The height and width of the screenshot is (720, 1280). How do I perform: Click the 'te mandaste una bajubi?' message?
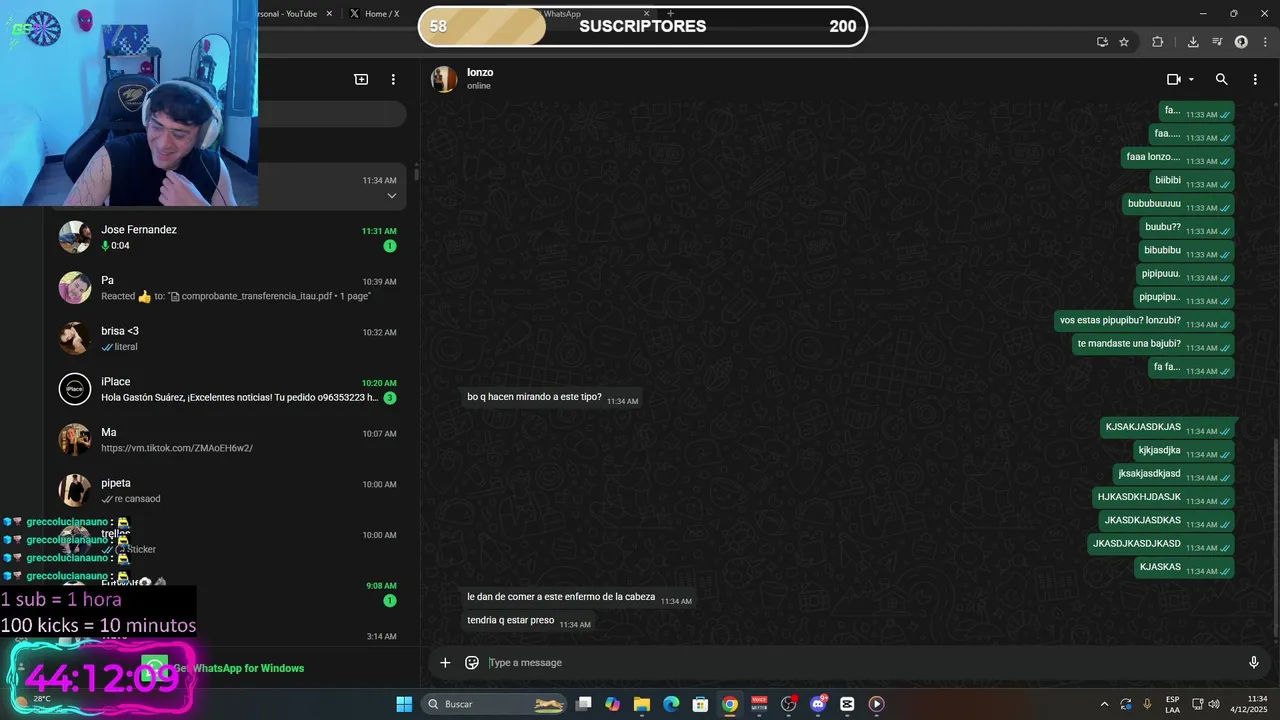[1152, 344]
